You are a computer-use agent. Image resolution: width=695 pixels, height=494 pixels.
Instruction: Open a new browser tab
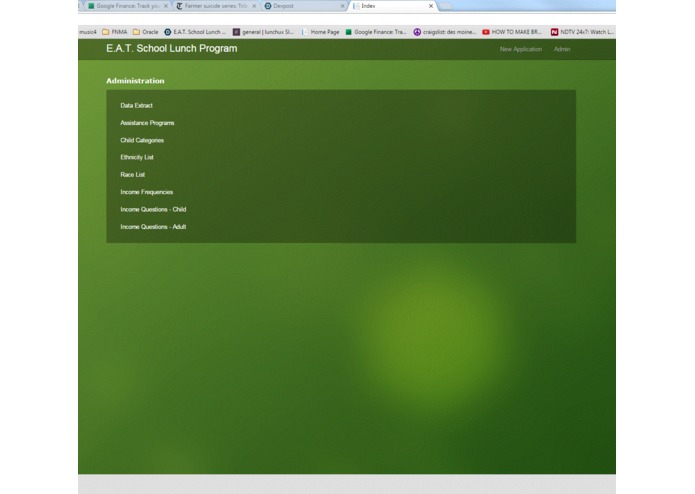[x=446, y=6]
